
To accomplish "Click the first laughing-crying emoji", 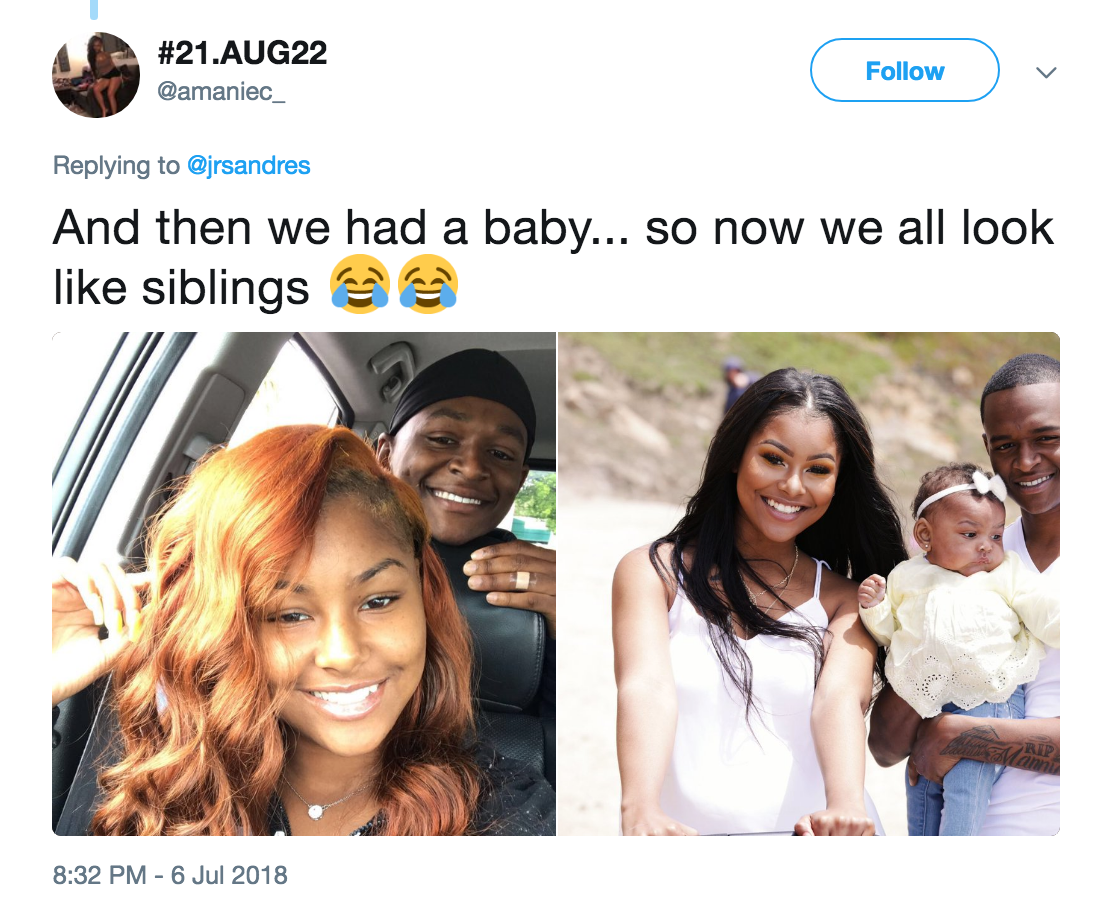I will click(360, 284).
